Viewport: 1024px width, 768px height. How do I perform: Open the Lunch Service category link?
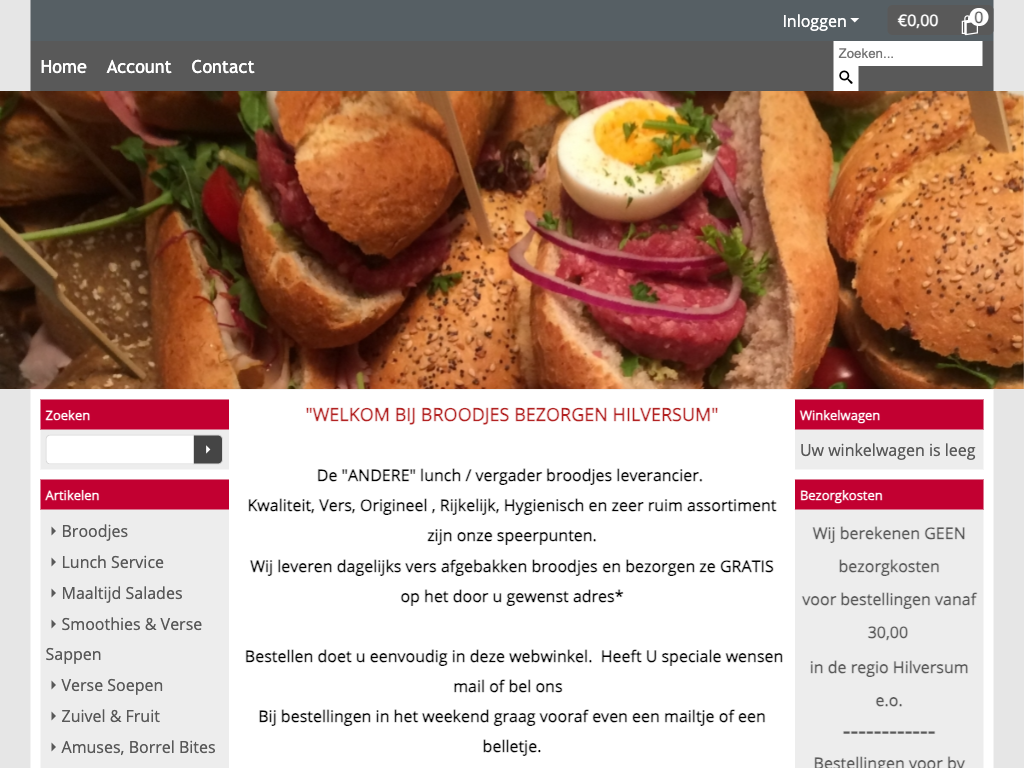pyautogui.click(x=112, y=562)
